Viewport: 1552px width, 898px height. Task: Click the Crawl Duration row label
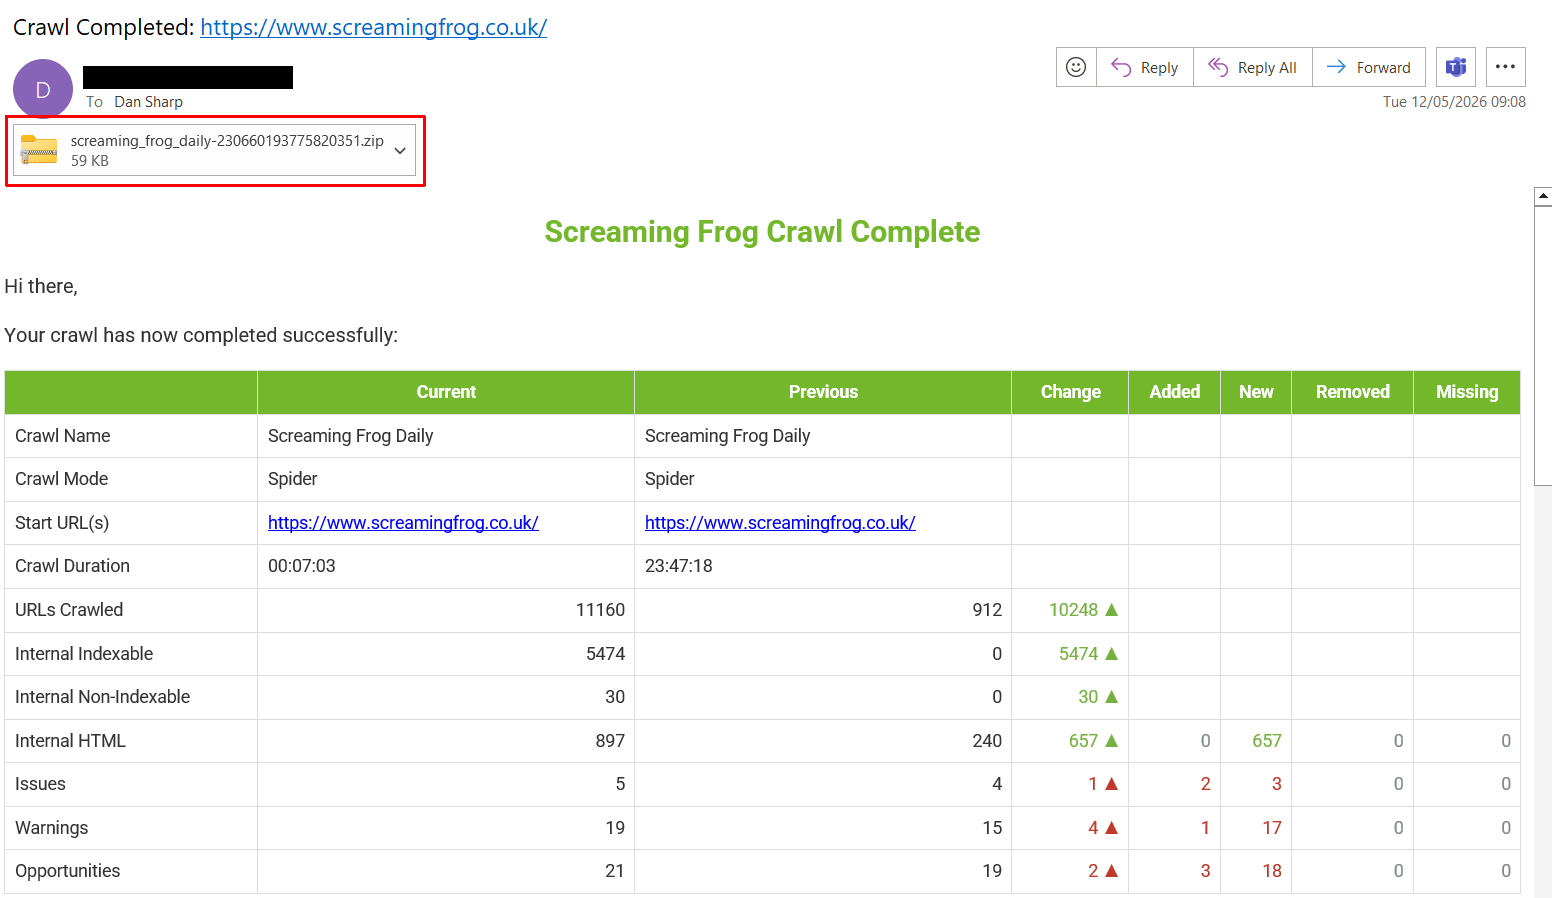pos(72,566)
